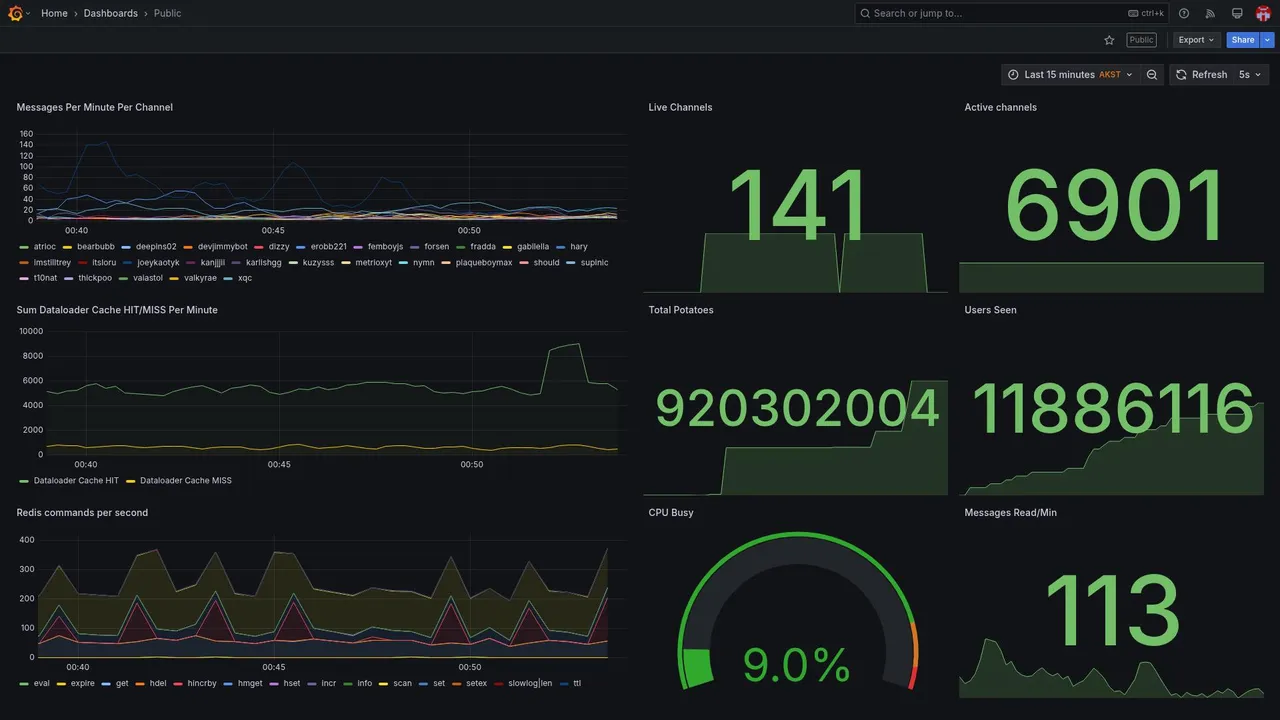Open the help question mark icon
The height and width of the screenshot is (720, 1280).
click(1184, 13)
